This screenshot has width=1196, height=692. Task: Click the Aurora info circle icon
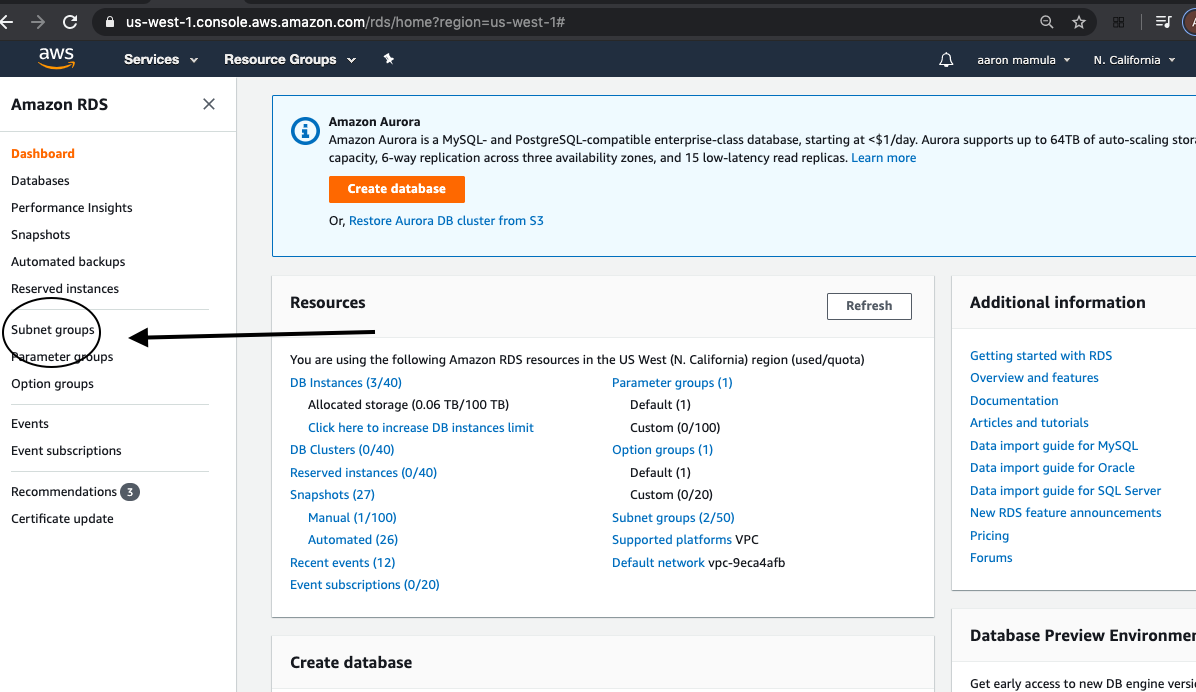[305, 130]
